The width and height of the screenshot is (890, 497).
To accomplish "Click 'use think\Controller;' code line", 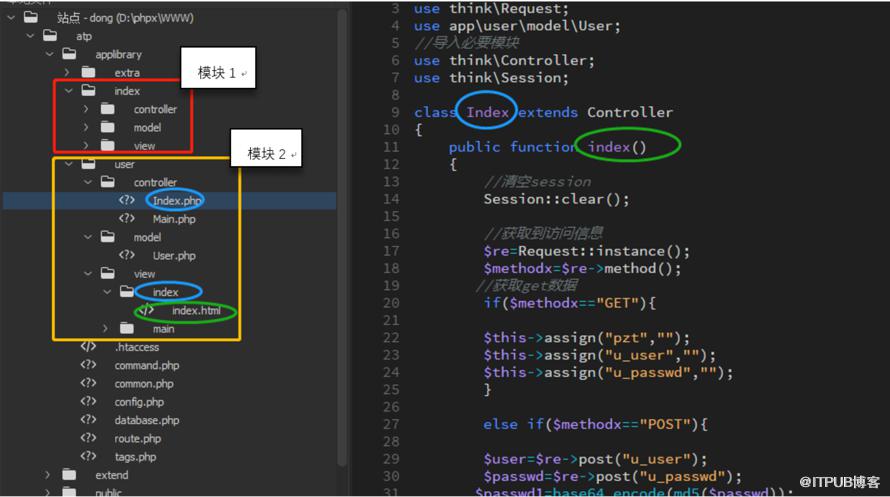I will [504, 60].
